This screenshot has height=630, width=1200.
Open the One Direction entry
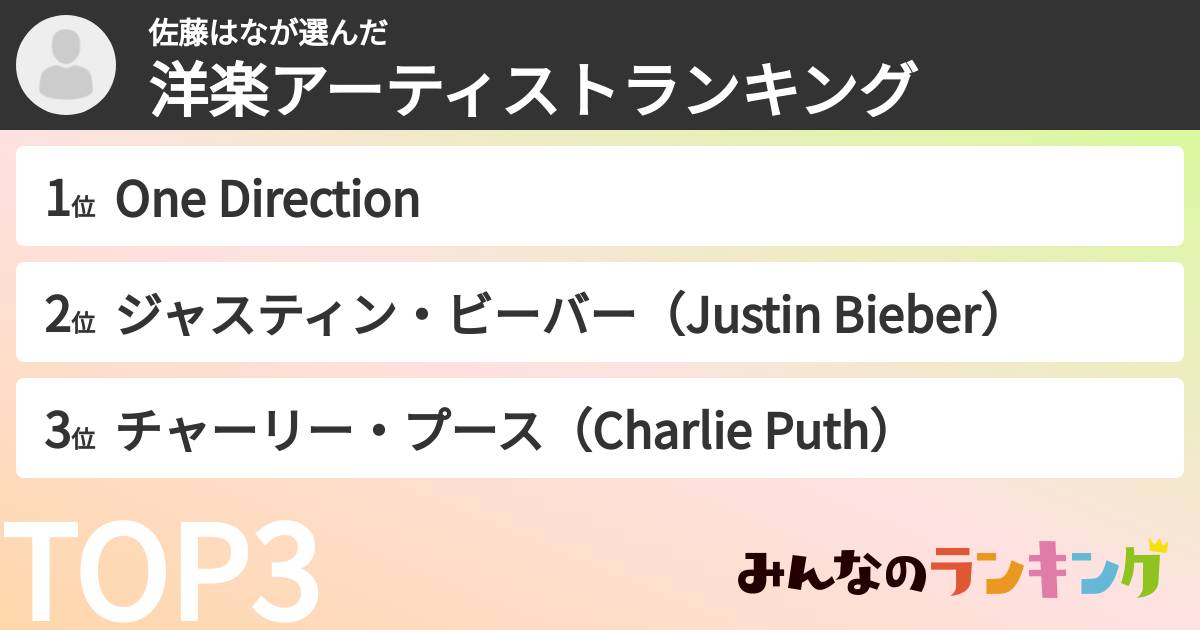pos(267,199)
